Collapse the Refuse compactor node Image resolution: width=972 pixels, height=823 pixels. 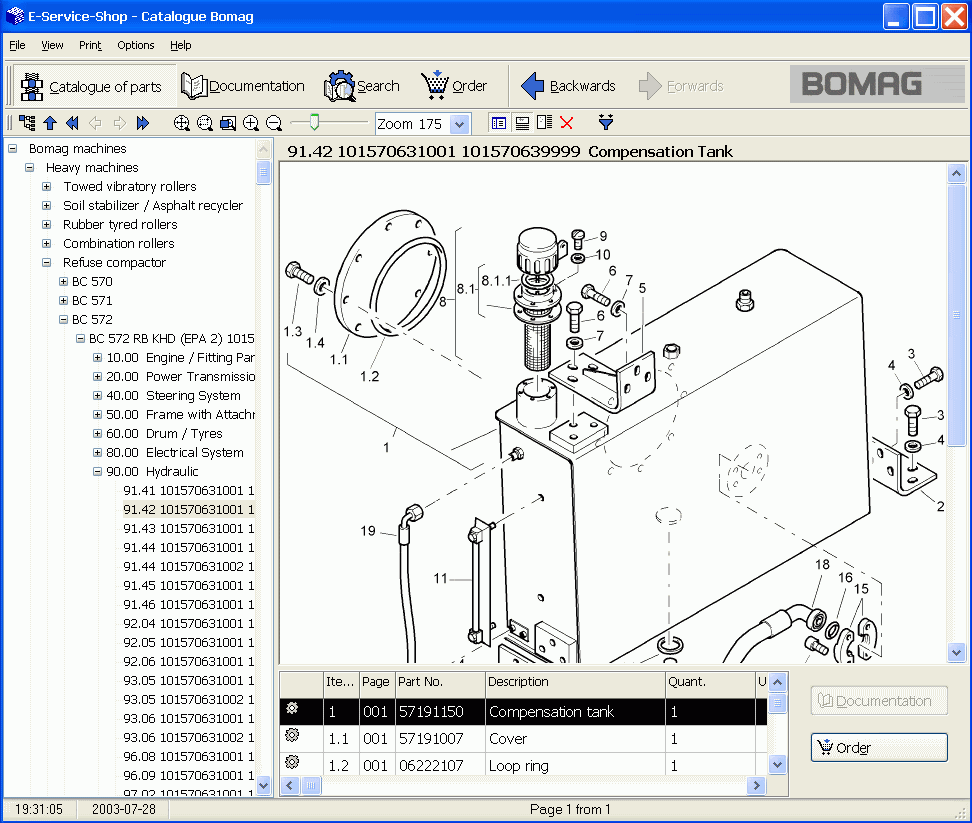46,263
